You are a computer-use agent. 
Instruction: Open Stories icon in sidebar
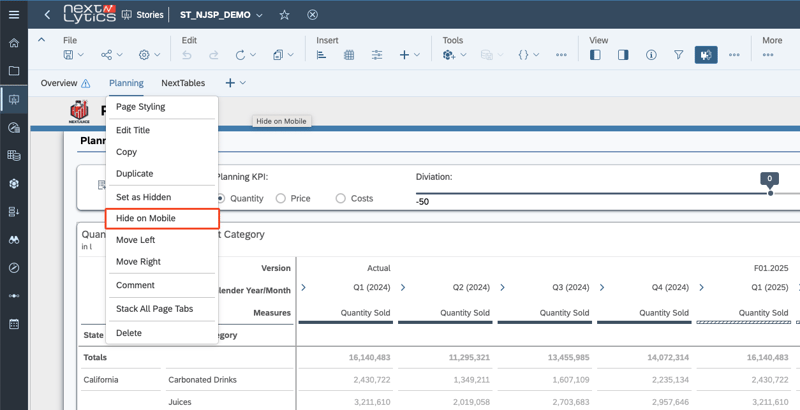14,99
